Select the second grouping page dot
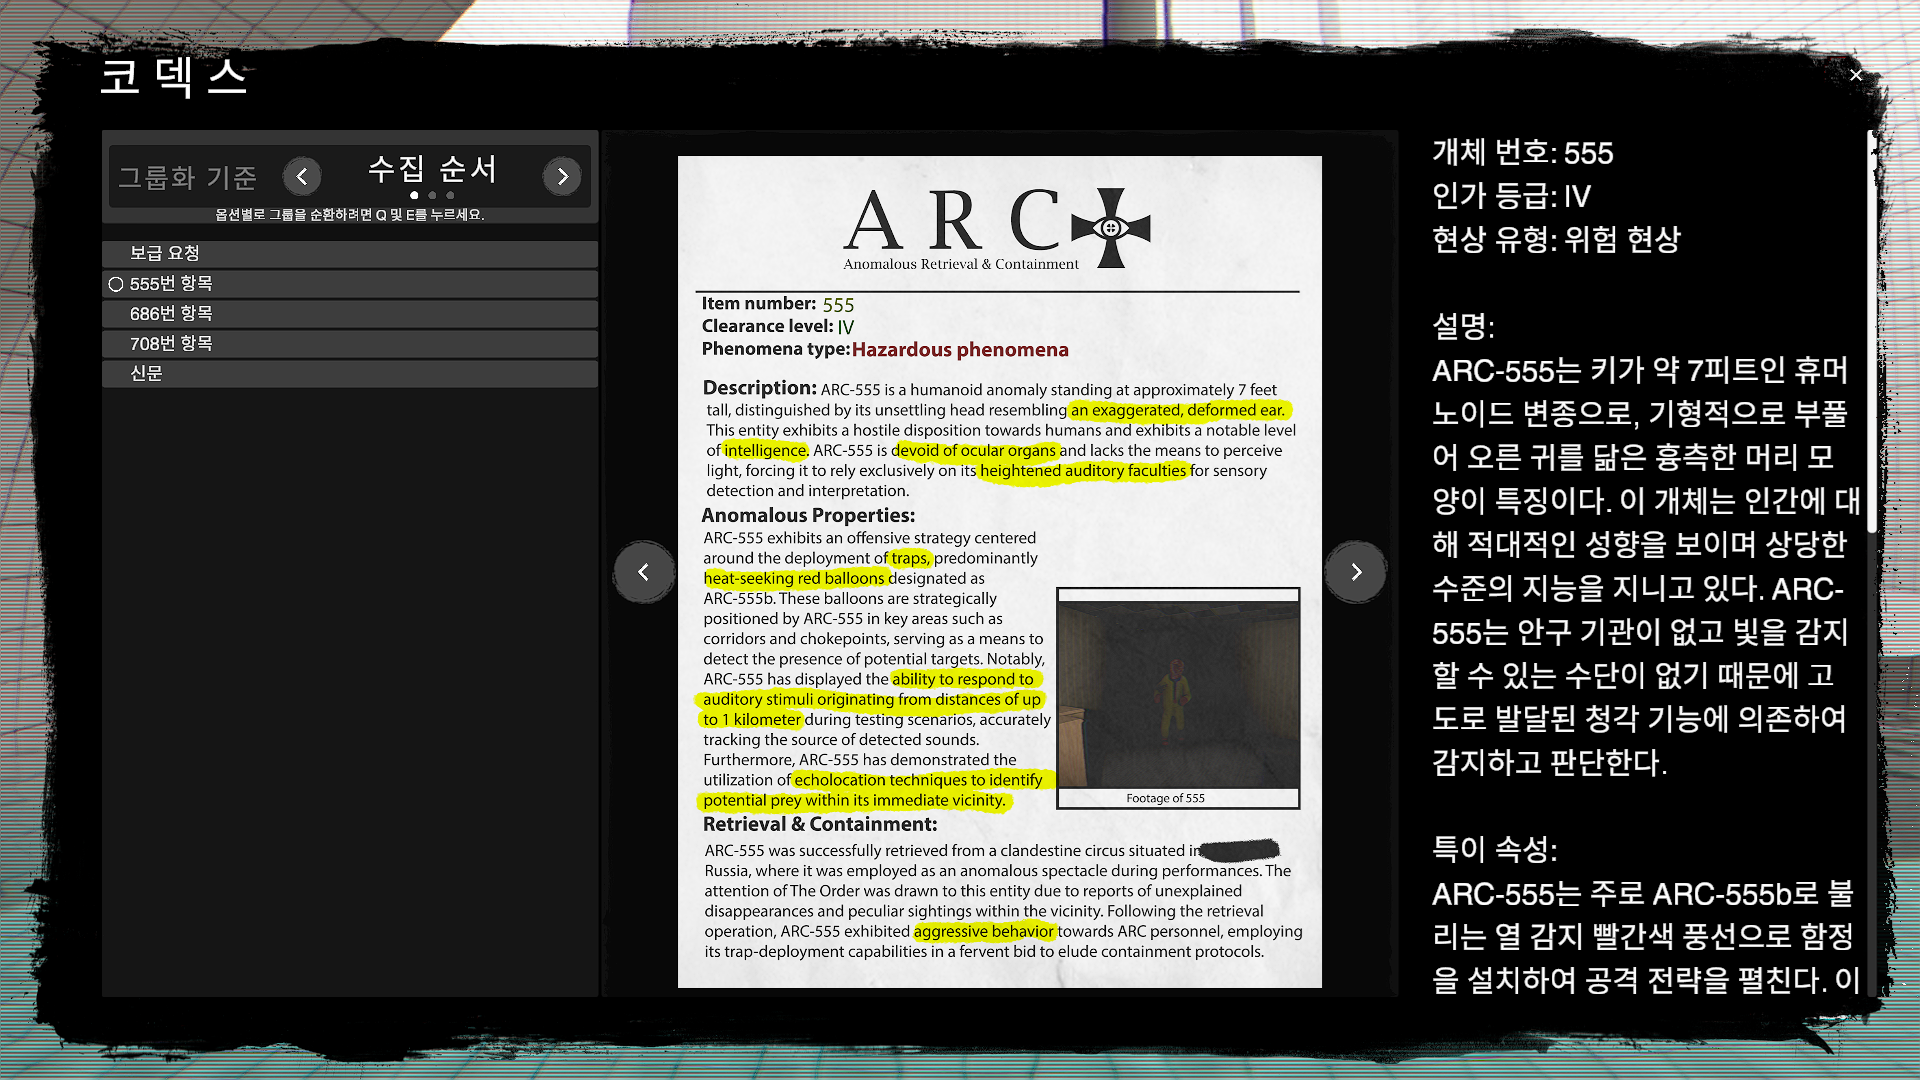Screen dimensions: 1920x1080 click(x=432, y=195)
